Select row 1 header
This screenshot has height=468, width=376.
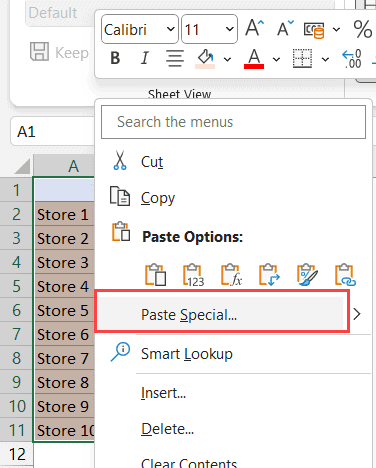16,190
